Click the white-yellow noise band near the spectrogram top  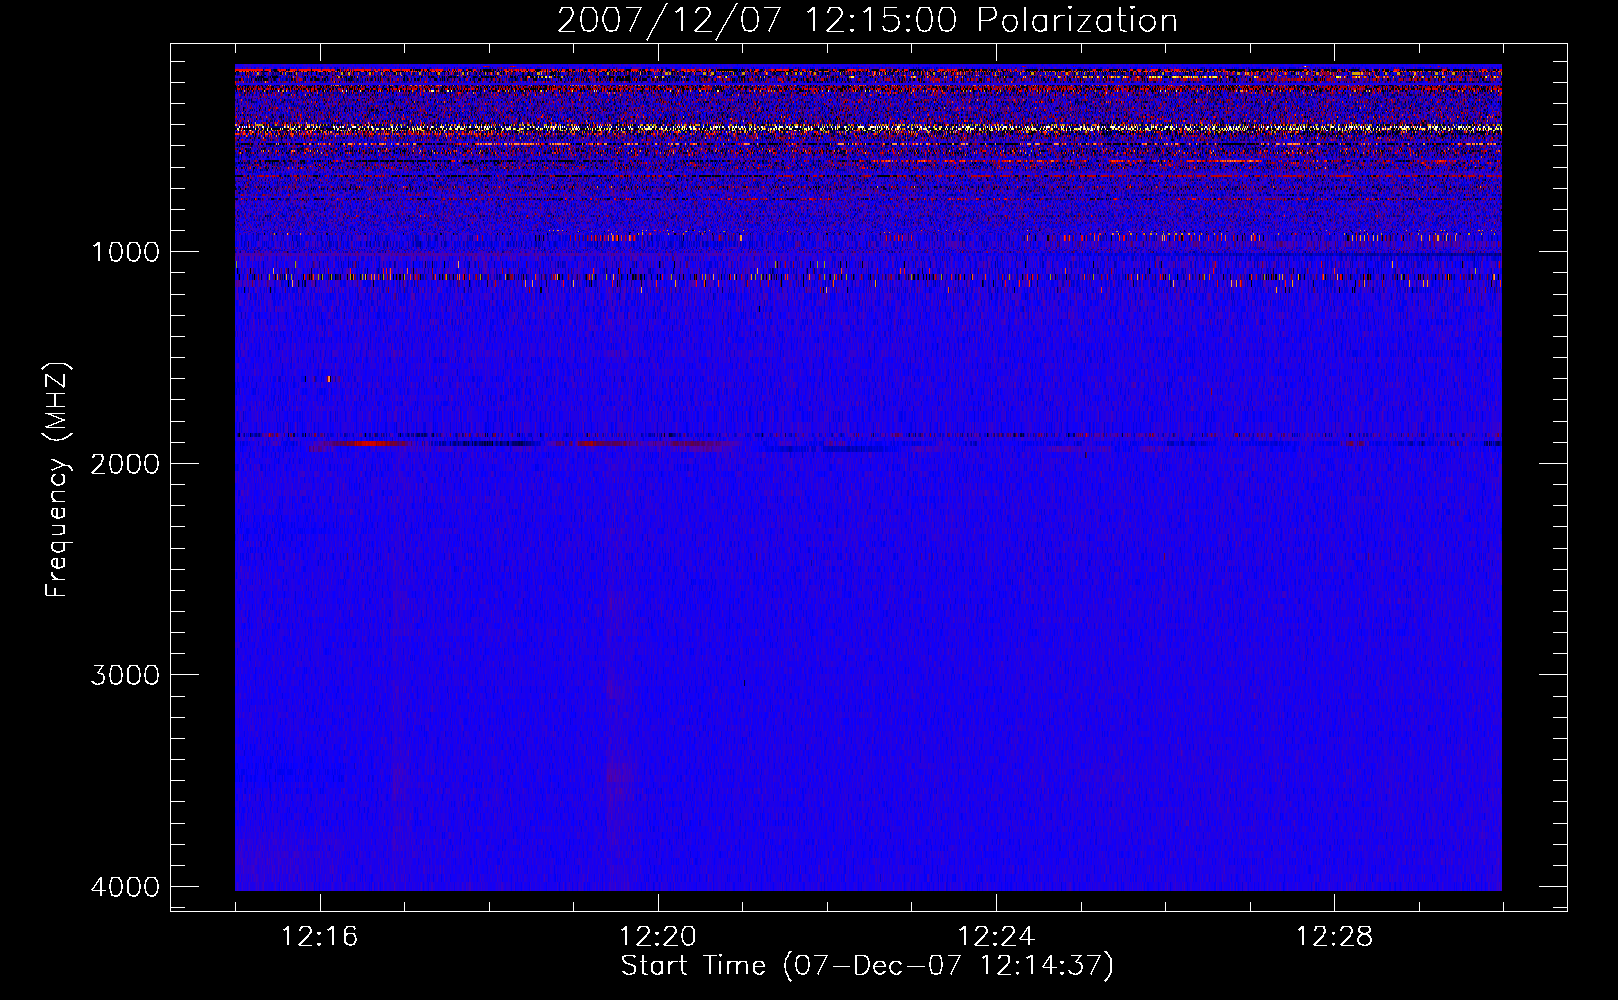point(868,128)
